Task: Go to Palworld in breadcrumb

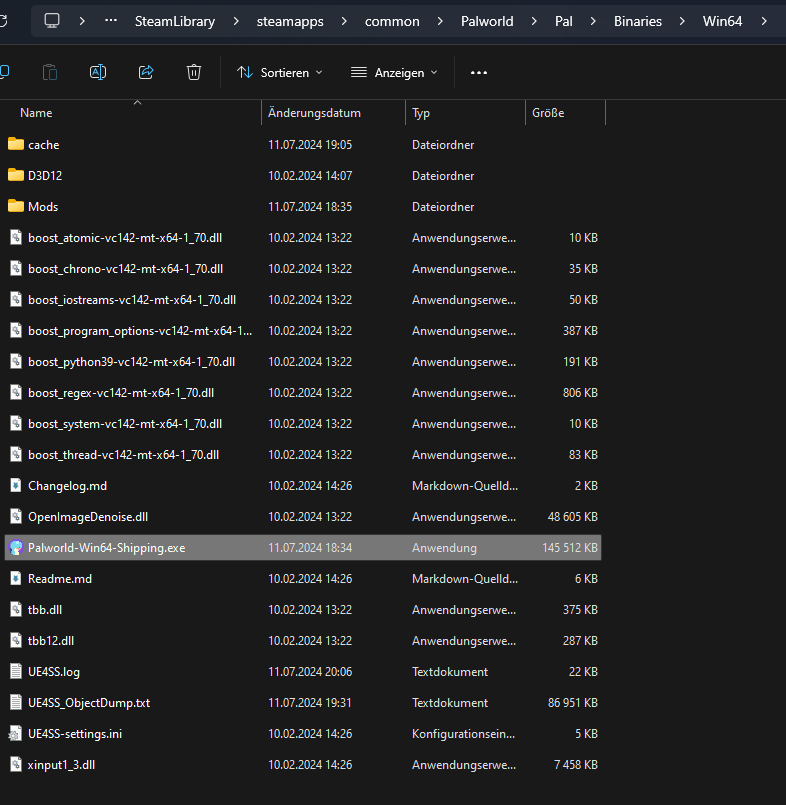Action: coord(487,21)
